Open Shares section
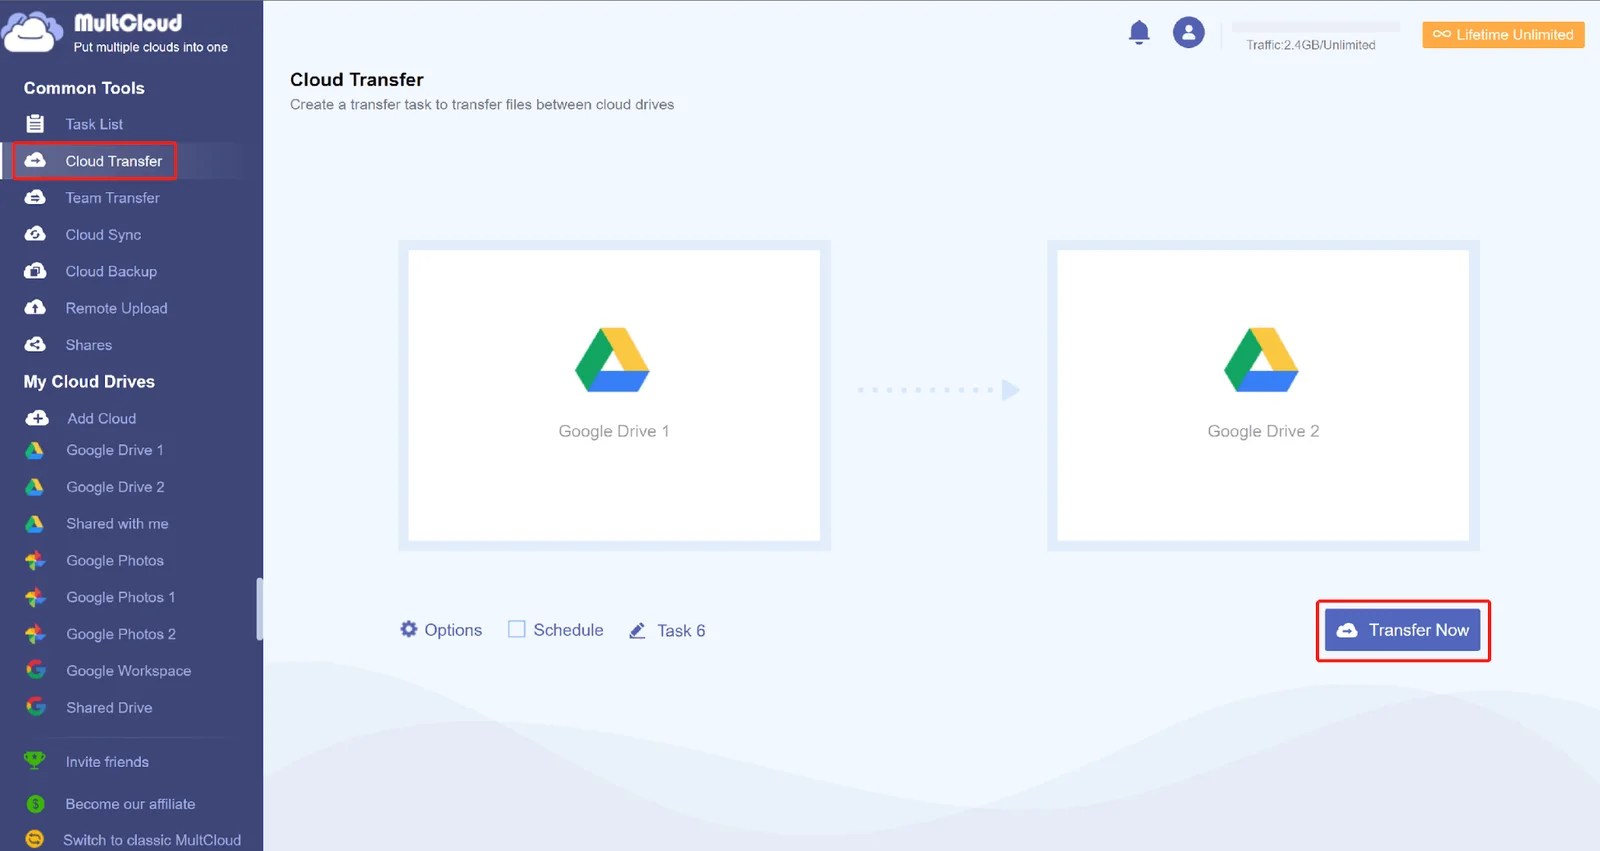1600x851 pixels. 88,345
